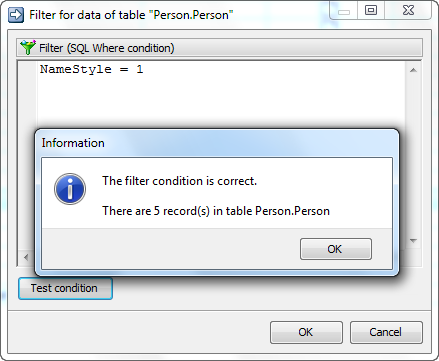Click scroll down arrow in SQL editor
439x361 pixels.
coord(413,241)
